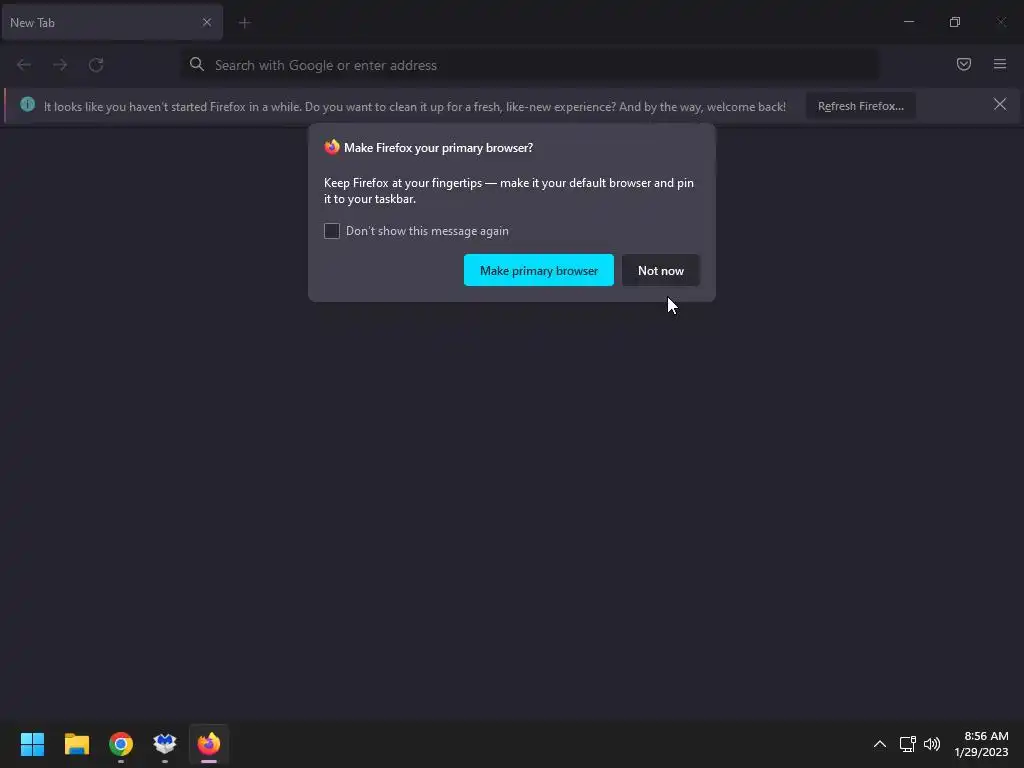Click the Refresh Firefox... button

point(861,106)
